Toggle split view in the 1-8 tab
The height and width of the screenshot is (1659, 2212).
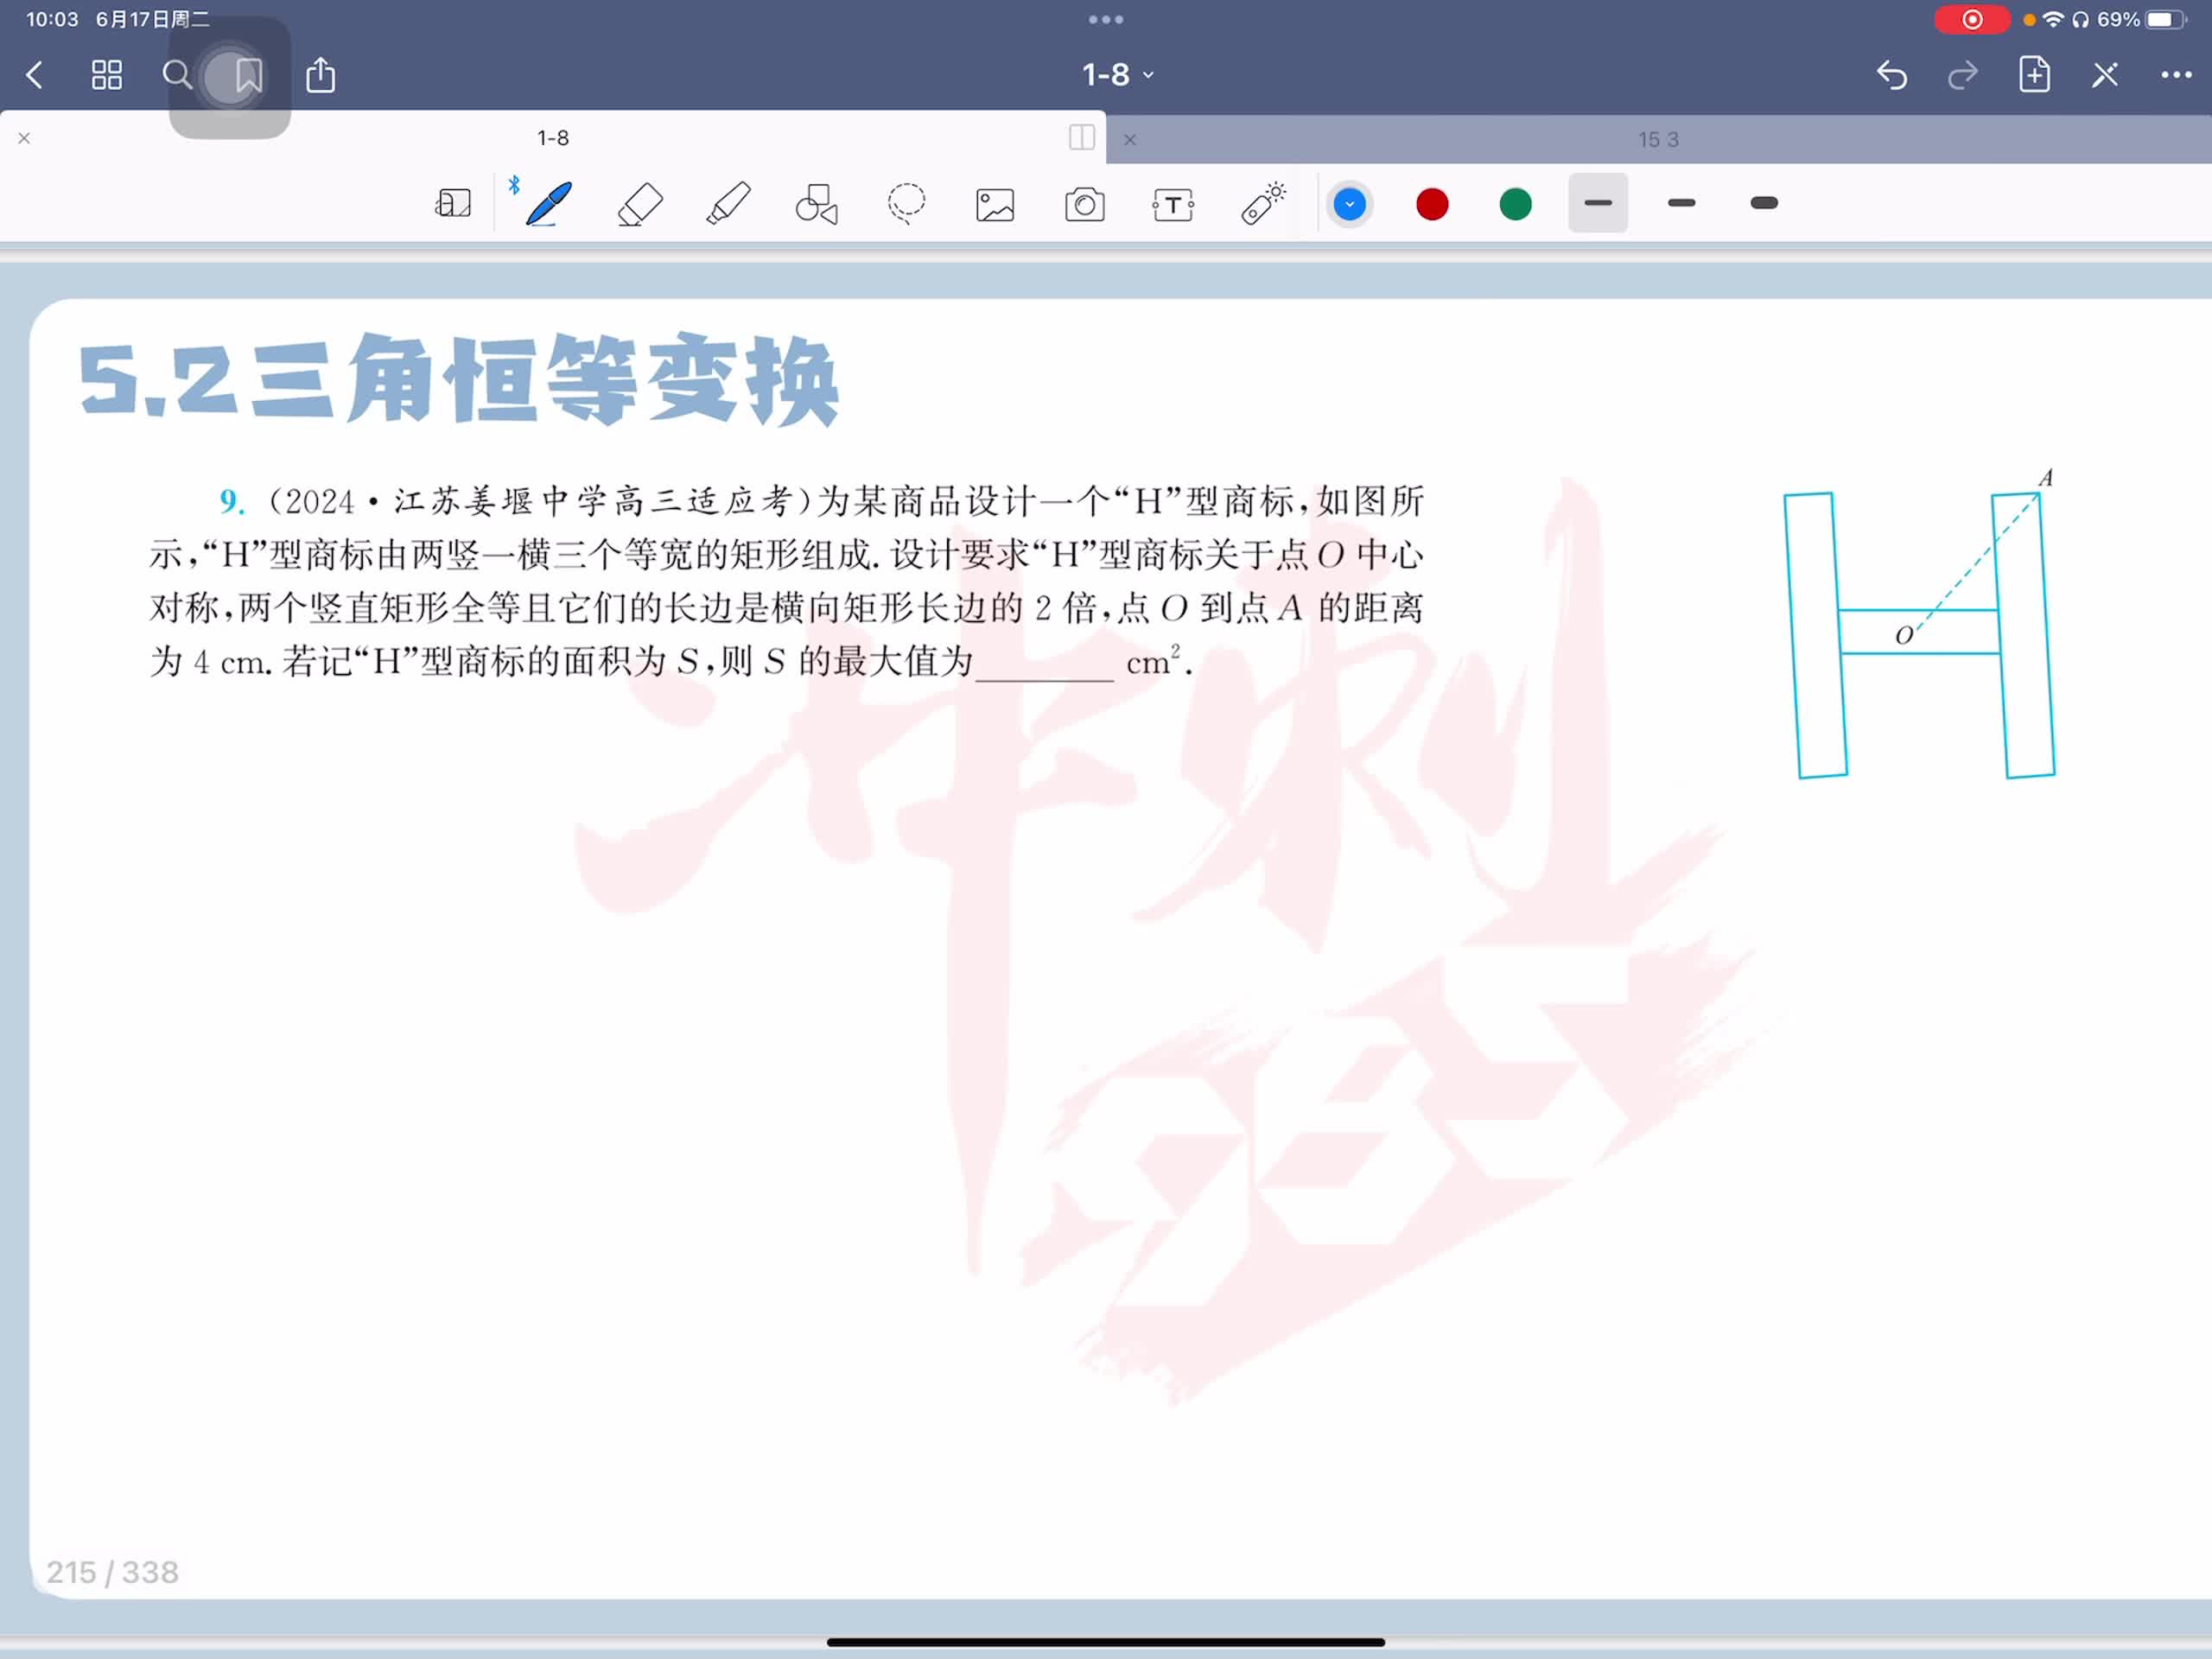click(1081, 138)
